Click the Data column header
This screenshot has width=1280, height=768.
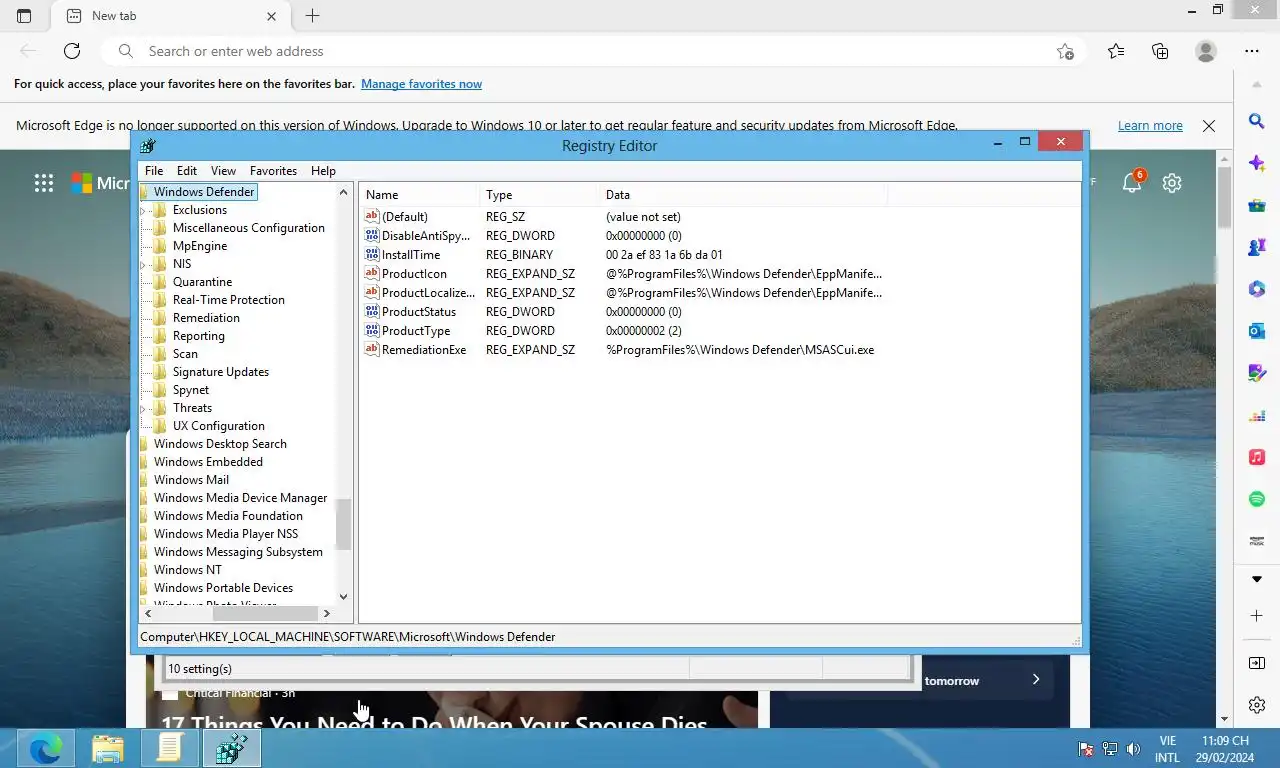pyautogui.click(x=742, y=195)
